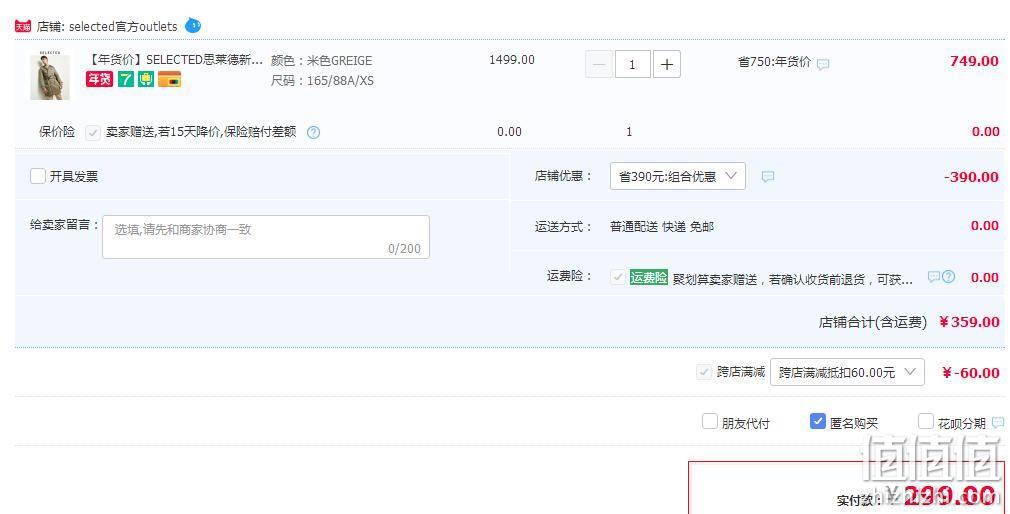Image resolution: width=1010 pixels, height=514 pixels.
Task: Increase quantity with the plus button
Action: (667, 64)
